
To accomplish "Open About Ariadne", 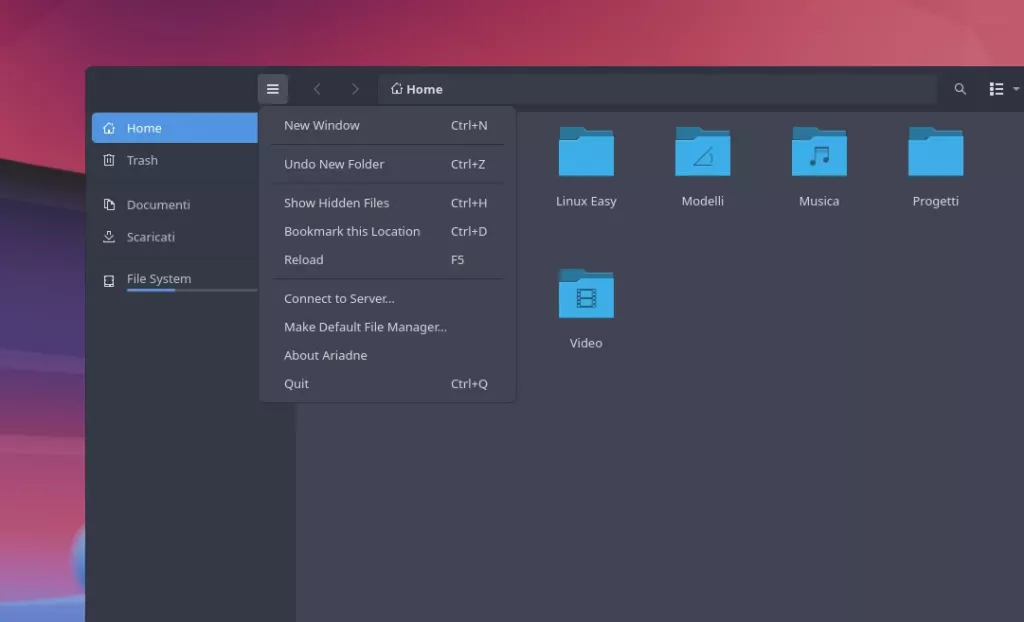I will 387,355.
